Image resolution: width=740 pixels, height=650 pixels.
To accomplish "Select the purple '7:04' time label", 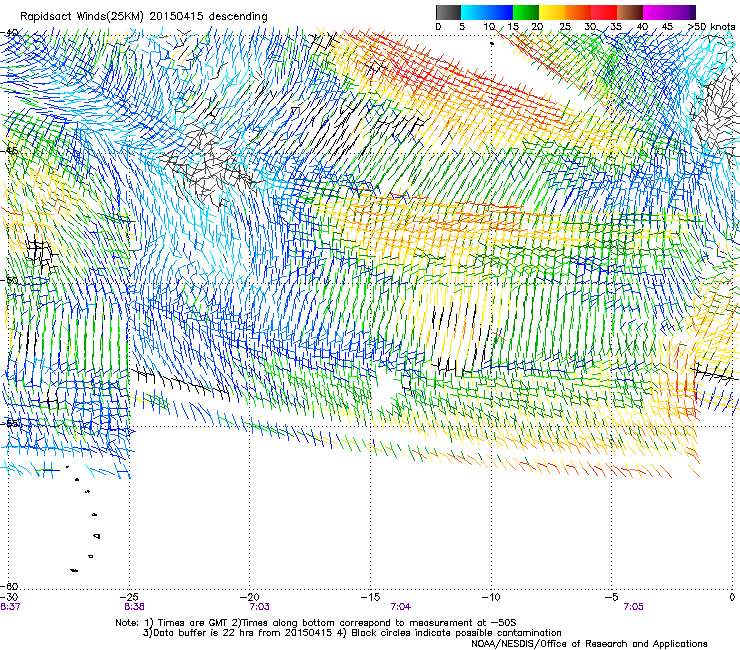I will click(x=400, y=607).
